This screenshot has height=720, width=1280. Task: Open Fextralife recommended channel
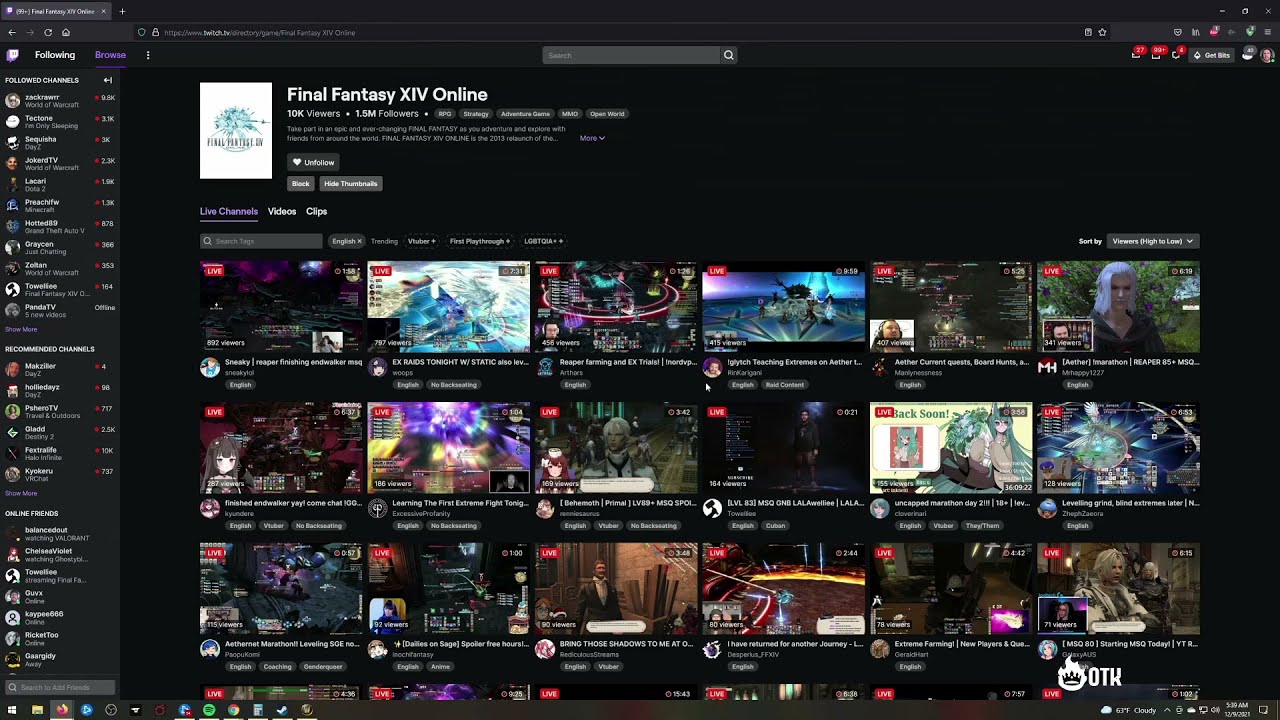coord(60,454)
